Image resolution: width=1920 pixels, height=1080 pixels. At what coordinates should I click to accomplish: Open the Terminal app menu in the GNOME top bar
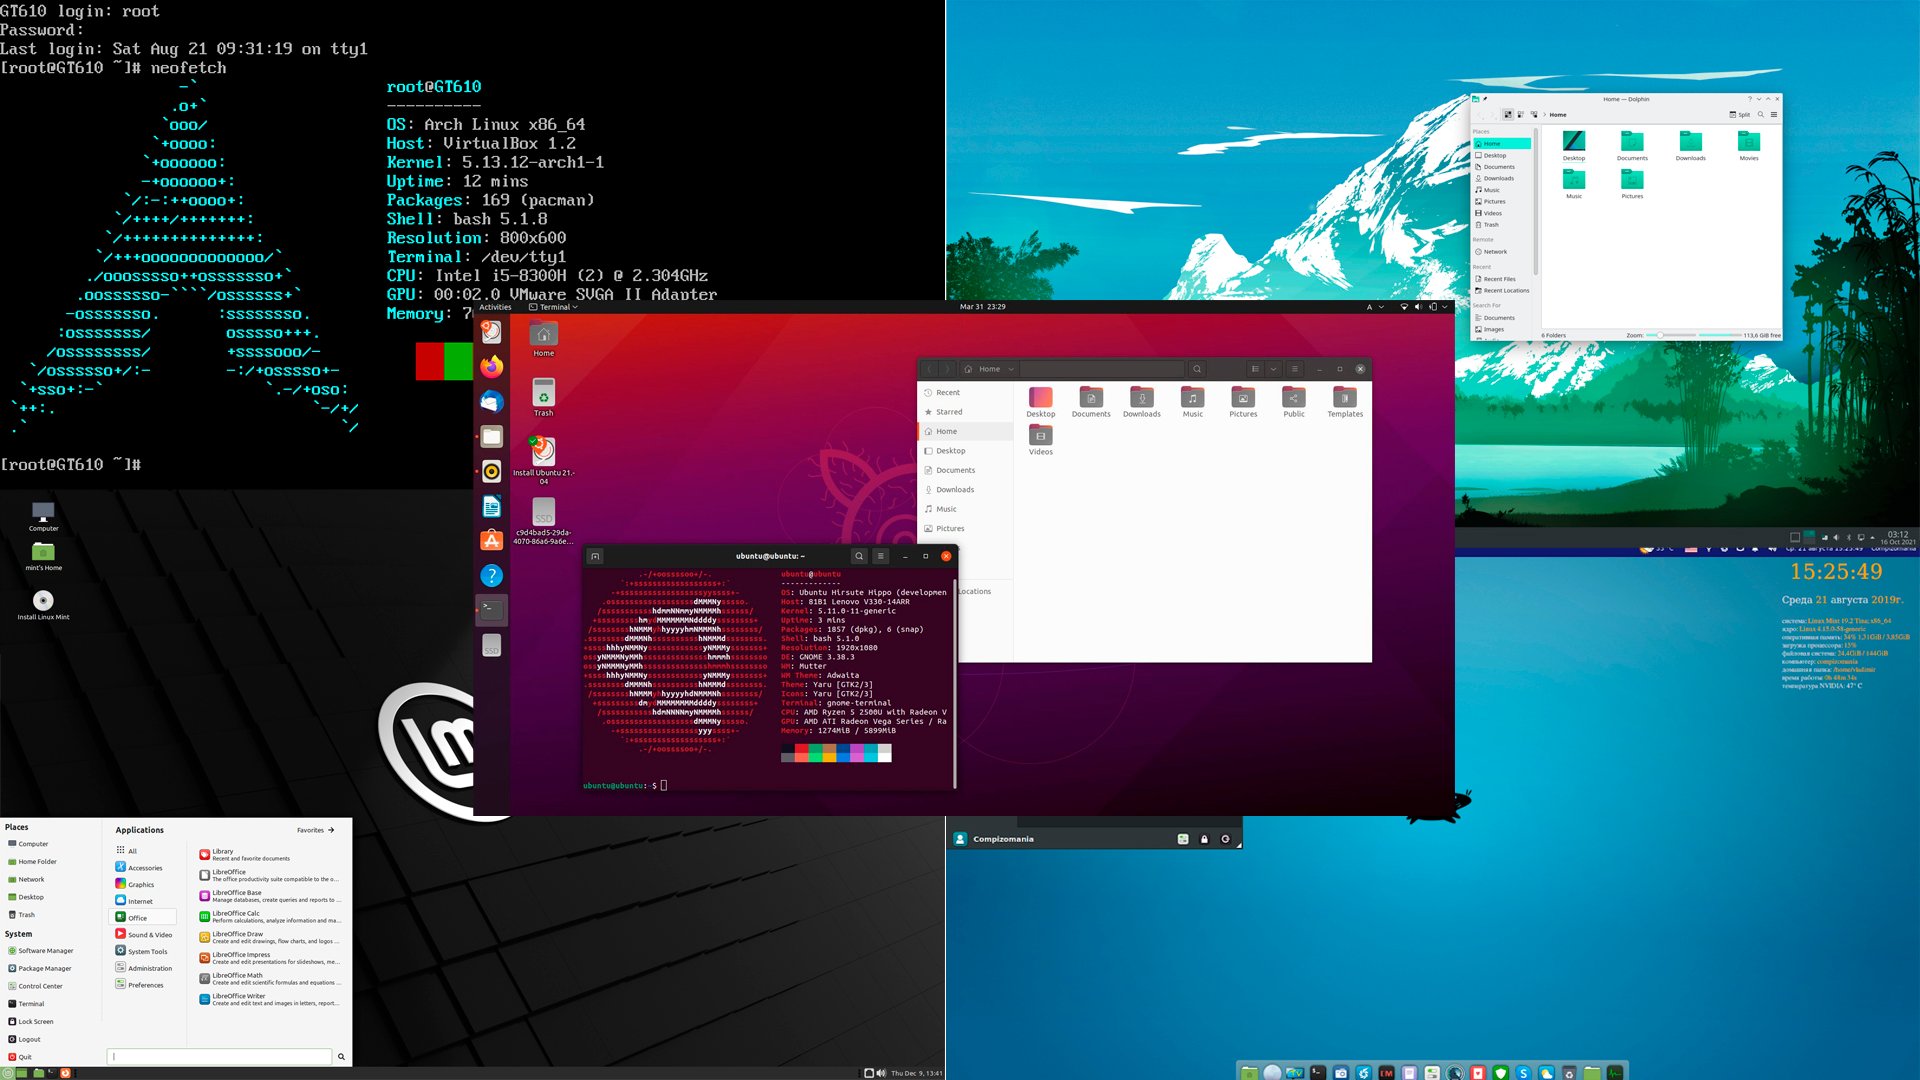tap(554, 307)
